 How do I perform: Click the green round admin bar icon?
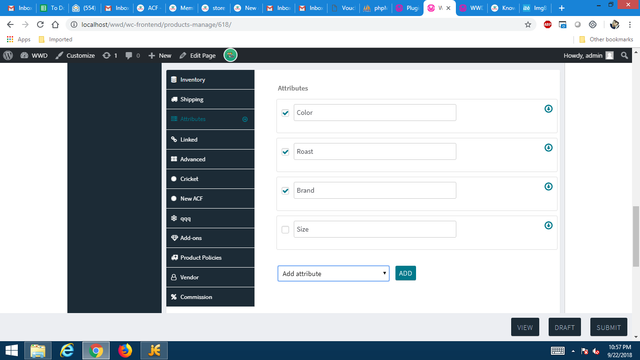[230, 55]
